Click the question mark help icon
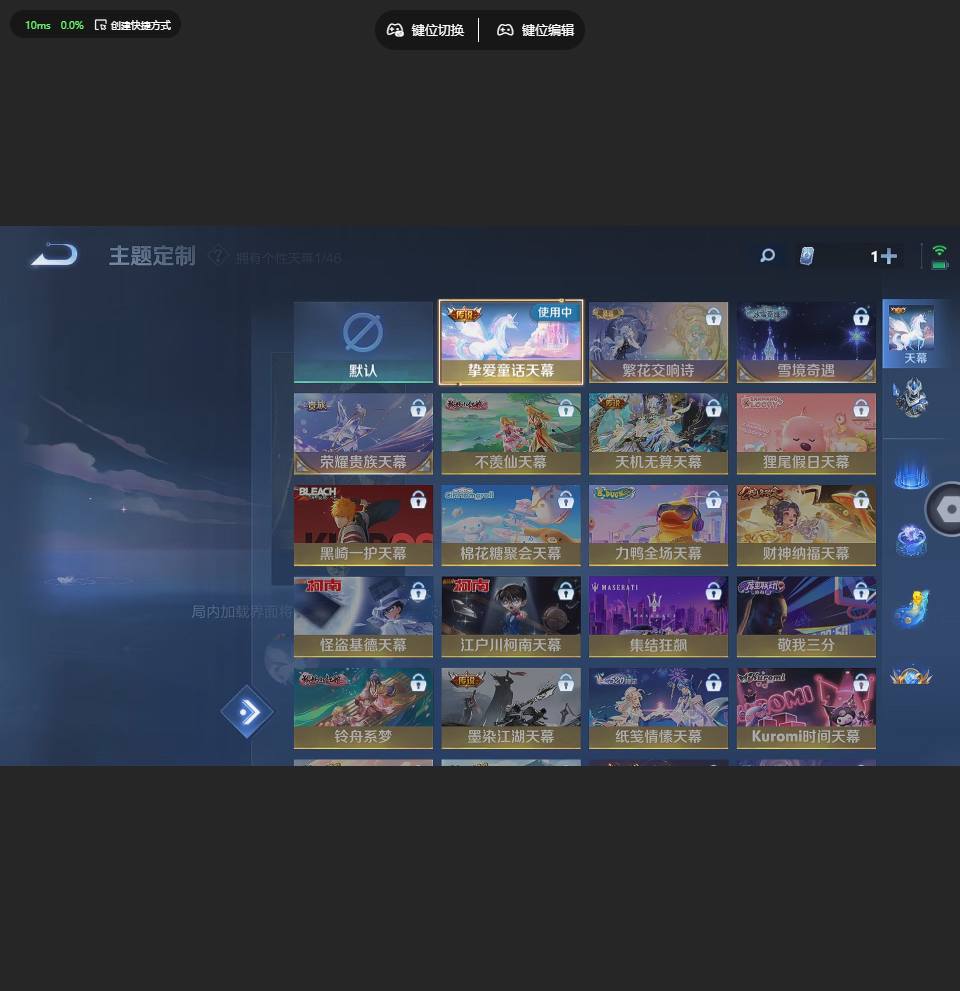960x991 pixels. 218,256
